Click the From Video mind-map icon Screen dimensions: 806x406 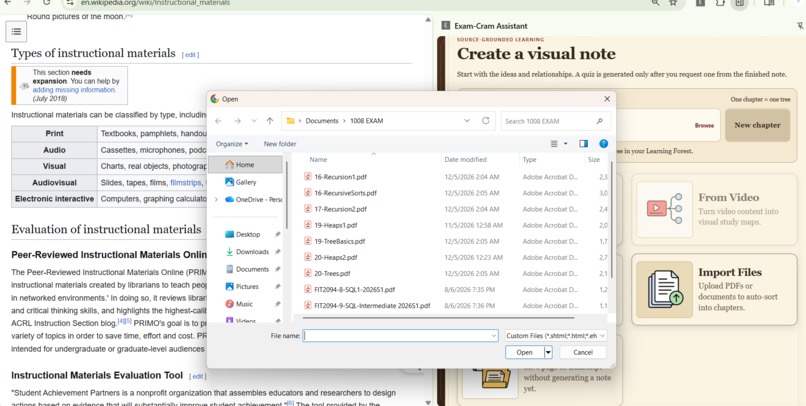coord(665,209)
